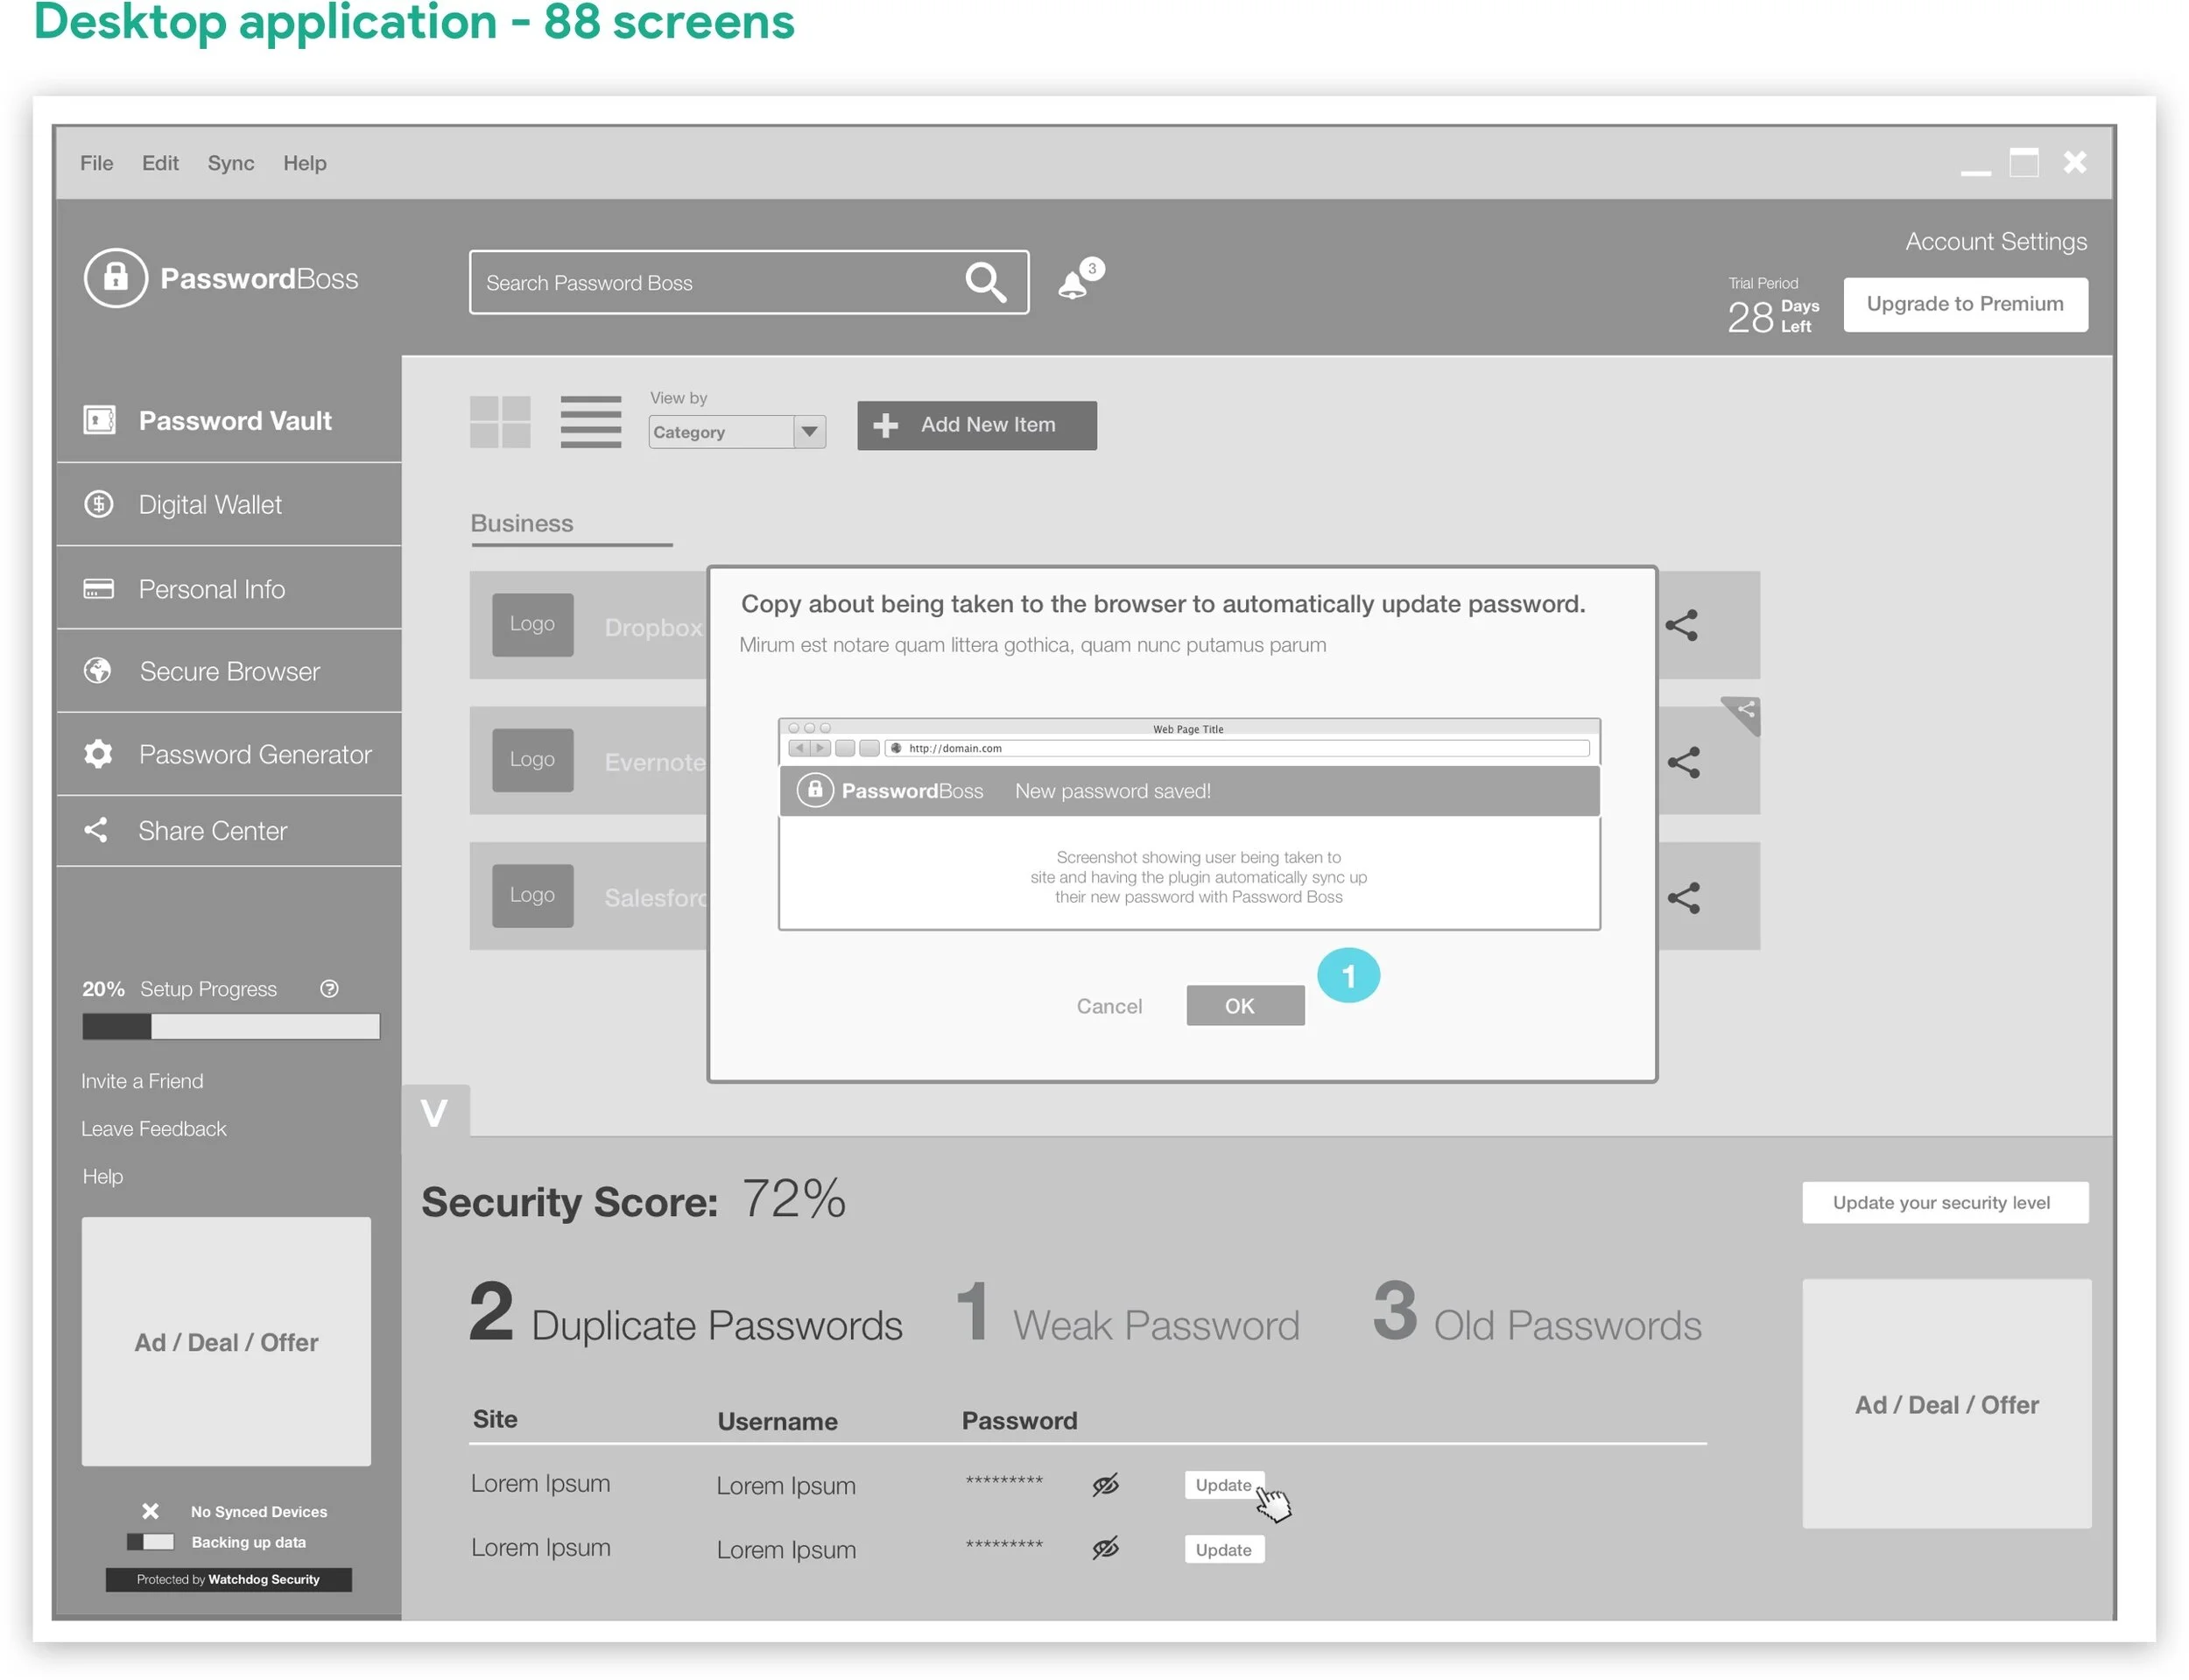Viewport: 2189px width, 1680px height.
Task: Click the Username column header
Action: (777, 1422)
